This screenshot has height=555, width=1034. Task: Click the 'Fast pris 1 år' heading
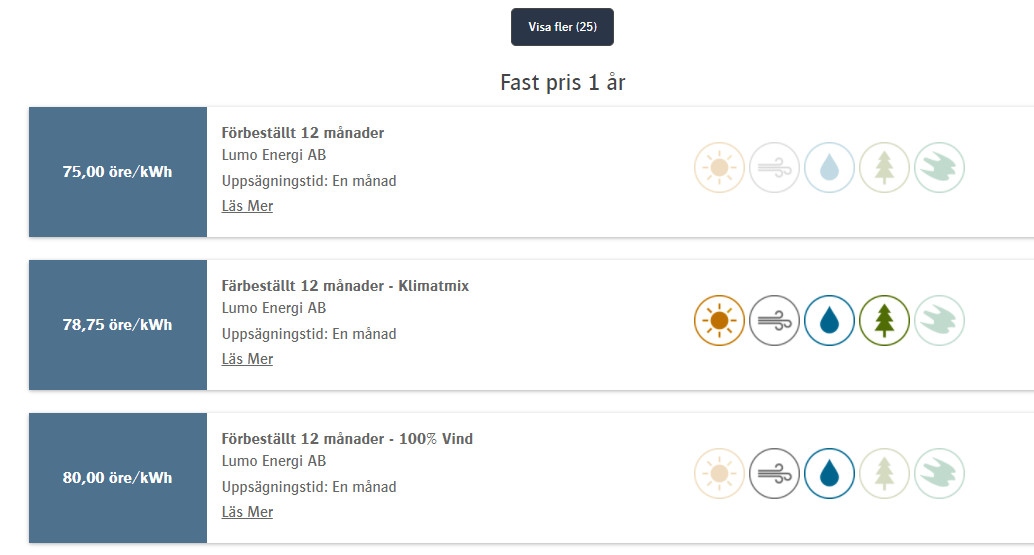(x=562, y=83)
